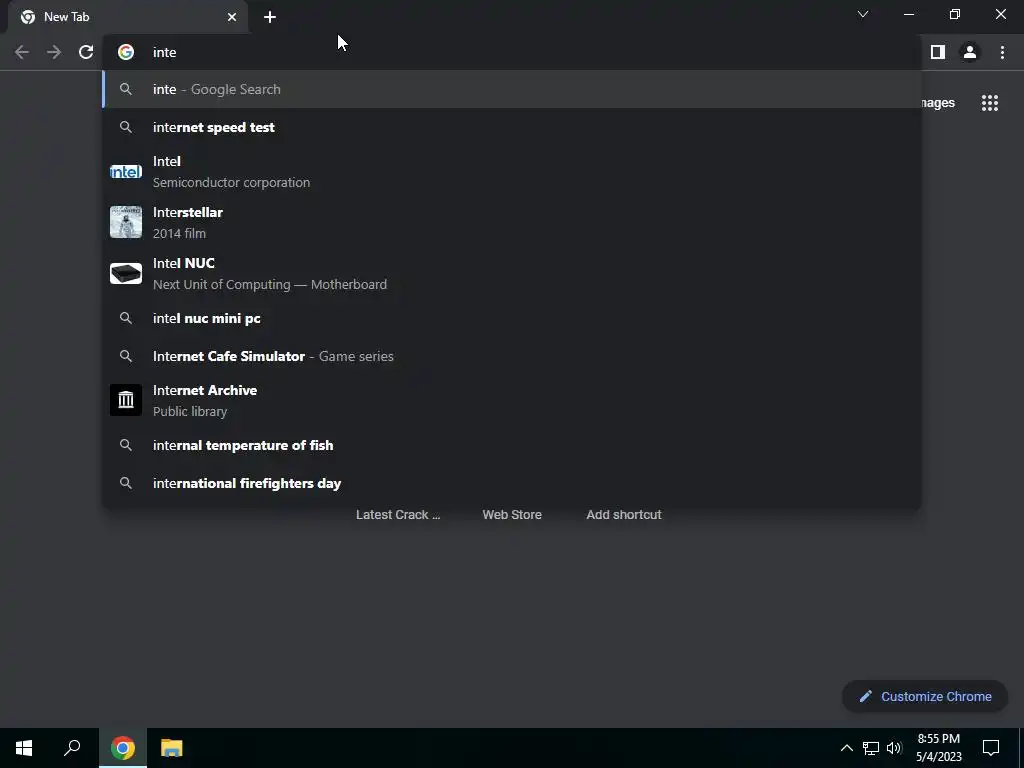Image resolution: width=1024 pixels, height=768 pixels.
Task: Choose 'international firefighters day' suggestion
Action: 512,483
